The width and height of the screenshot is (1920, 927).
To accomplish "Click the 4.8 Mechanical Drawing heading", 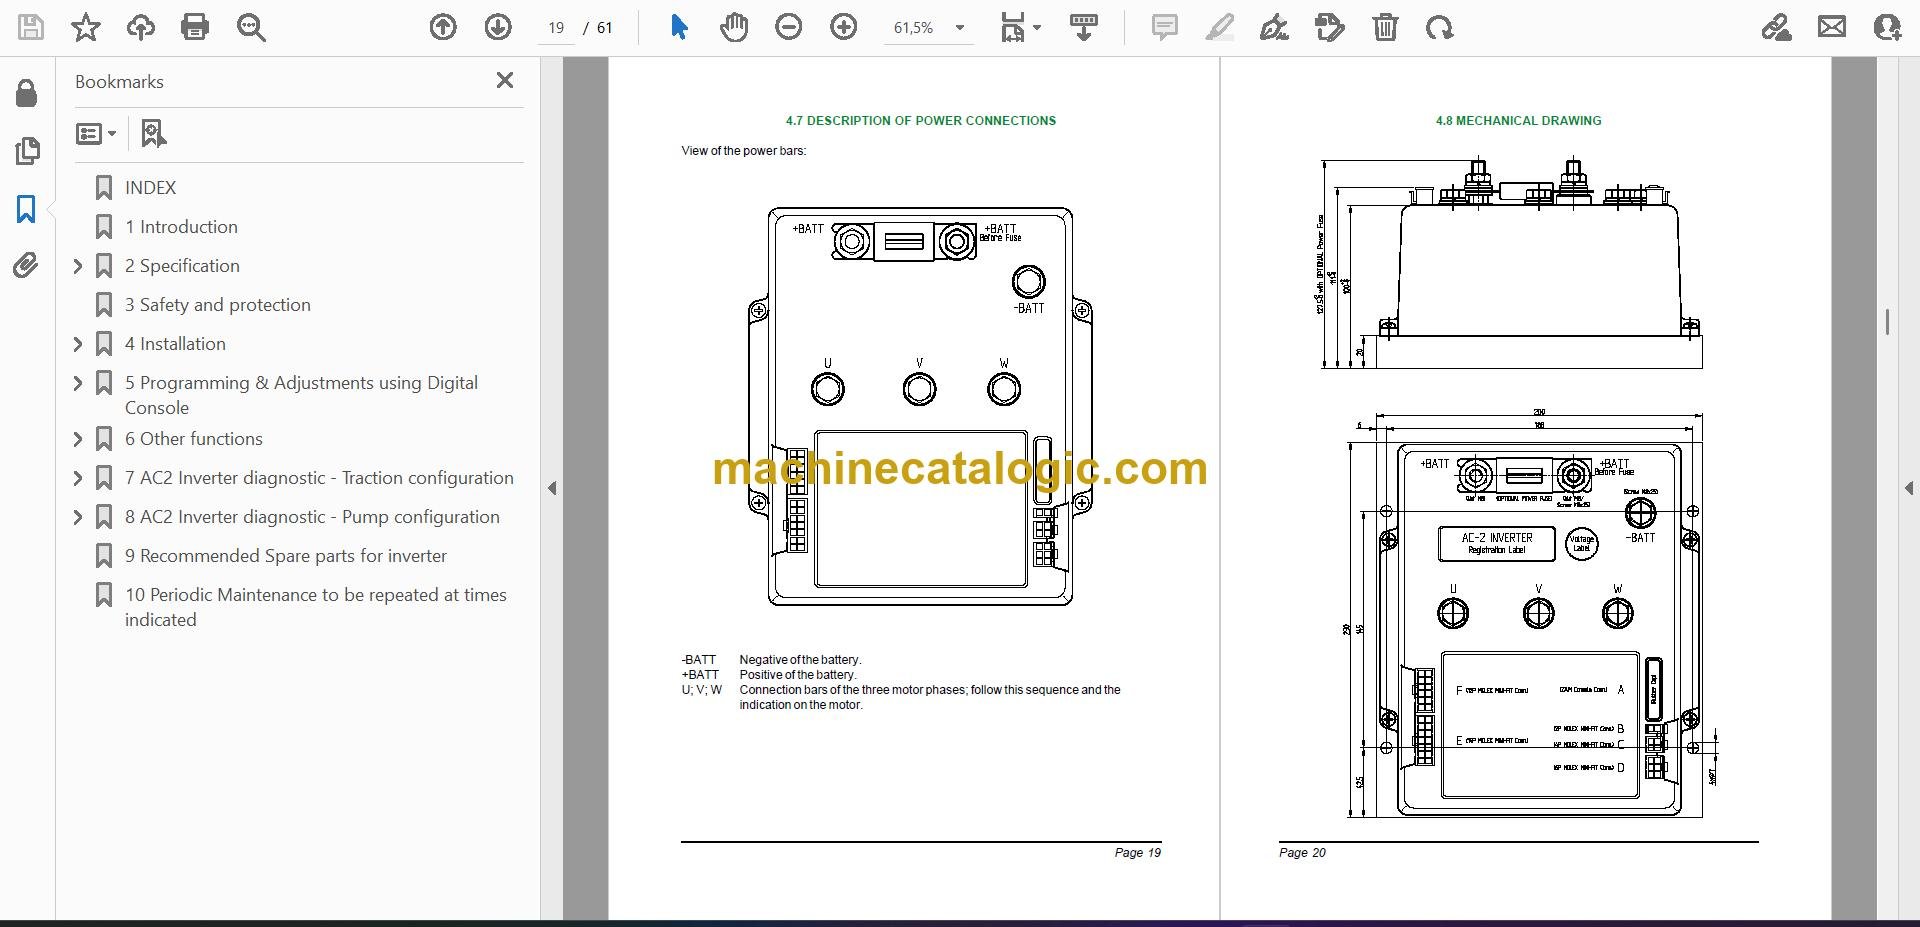I will point(1518,121).
